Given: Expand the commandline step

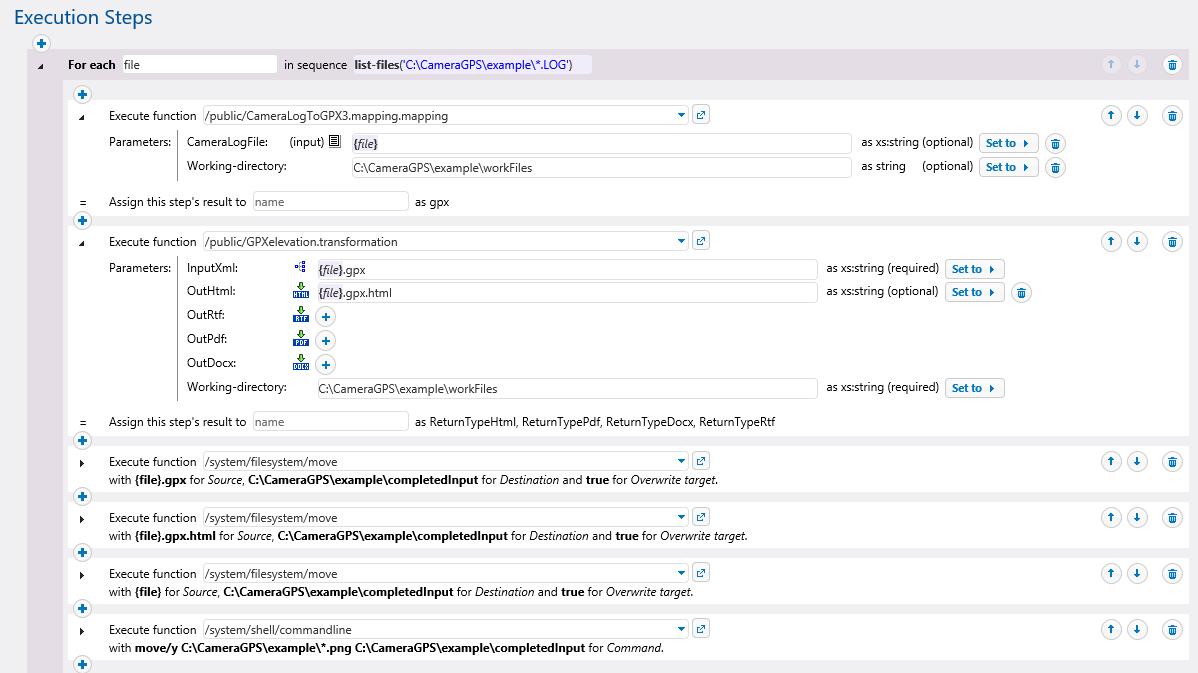Looking at the screenshot, I should pos(82,631).
